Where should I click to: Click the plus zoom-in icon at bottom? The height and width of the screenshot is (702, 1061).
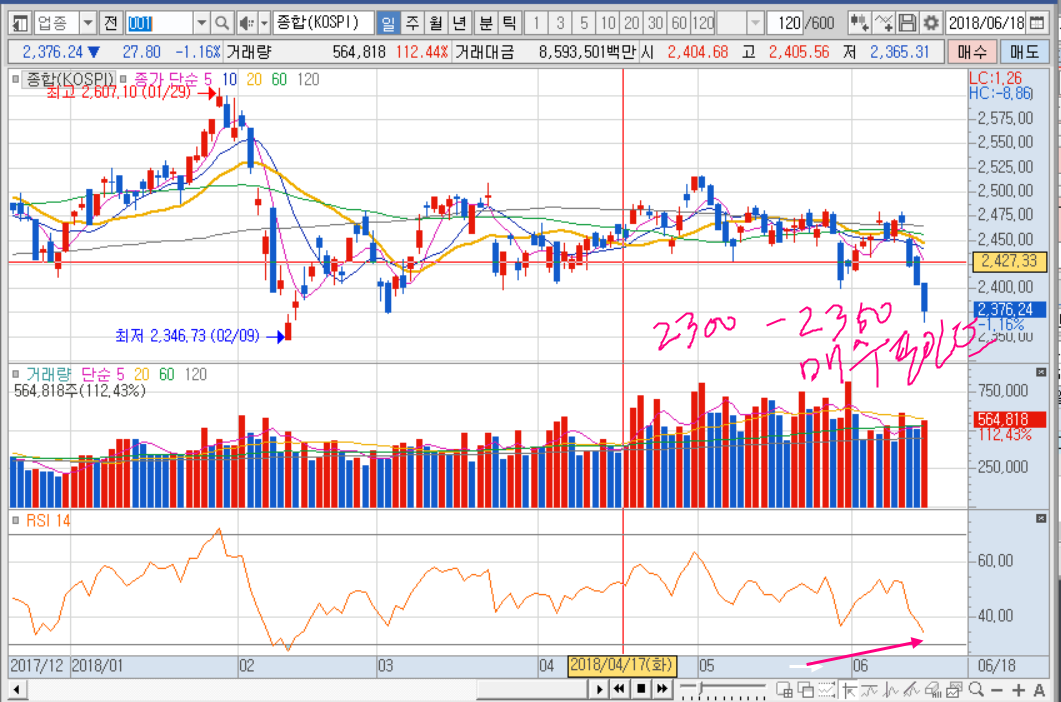point(1018,689)
